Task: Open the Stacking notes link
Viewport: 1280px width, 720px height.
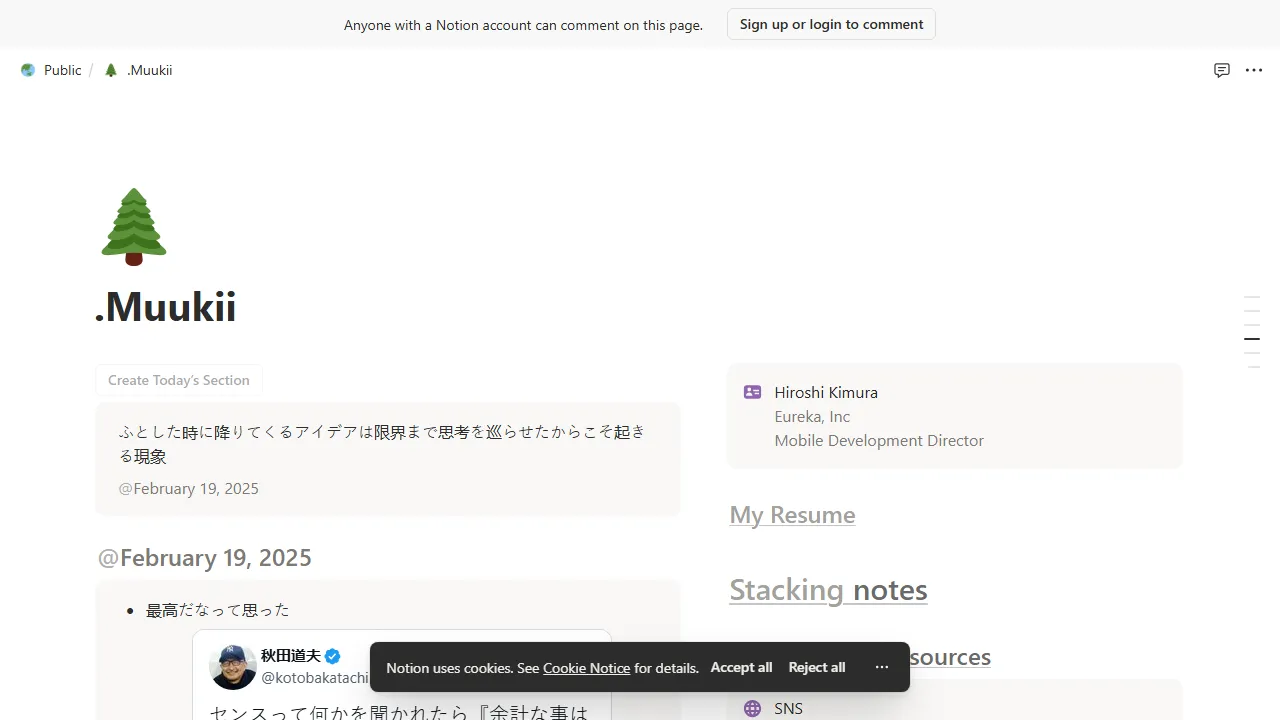Action: click(828, 590)
